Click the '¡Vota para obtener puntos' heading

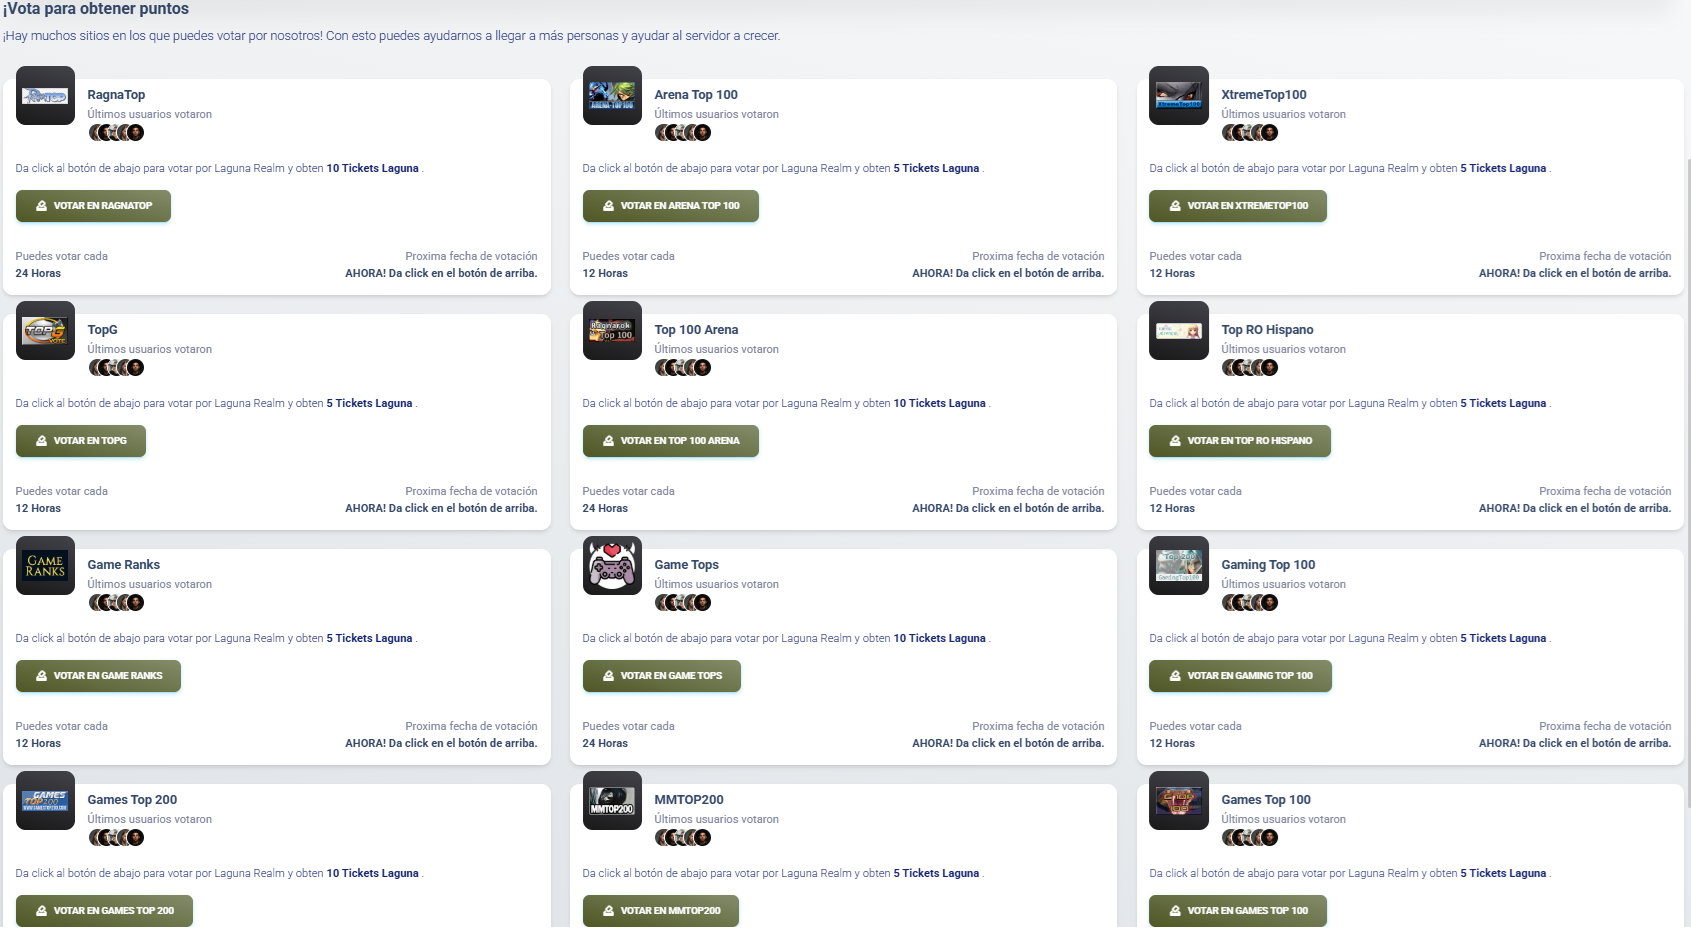coord(96,9)
